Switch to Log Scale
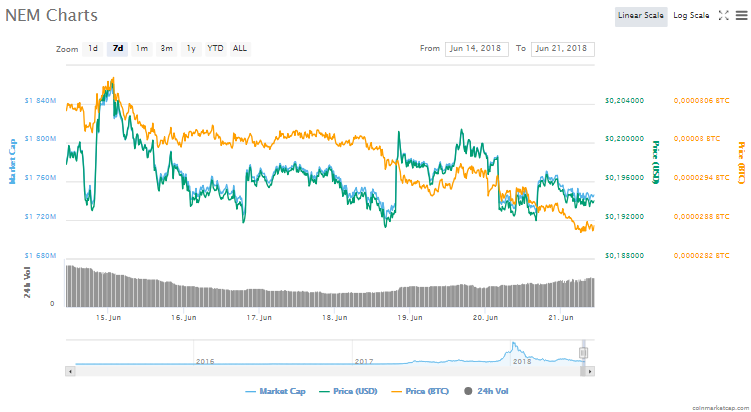Image resolution: width=751 pixels, height=412 pixels. 691,16
